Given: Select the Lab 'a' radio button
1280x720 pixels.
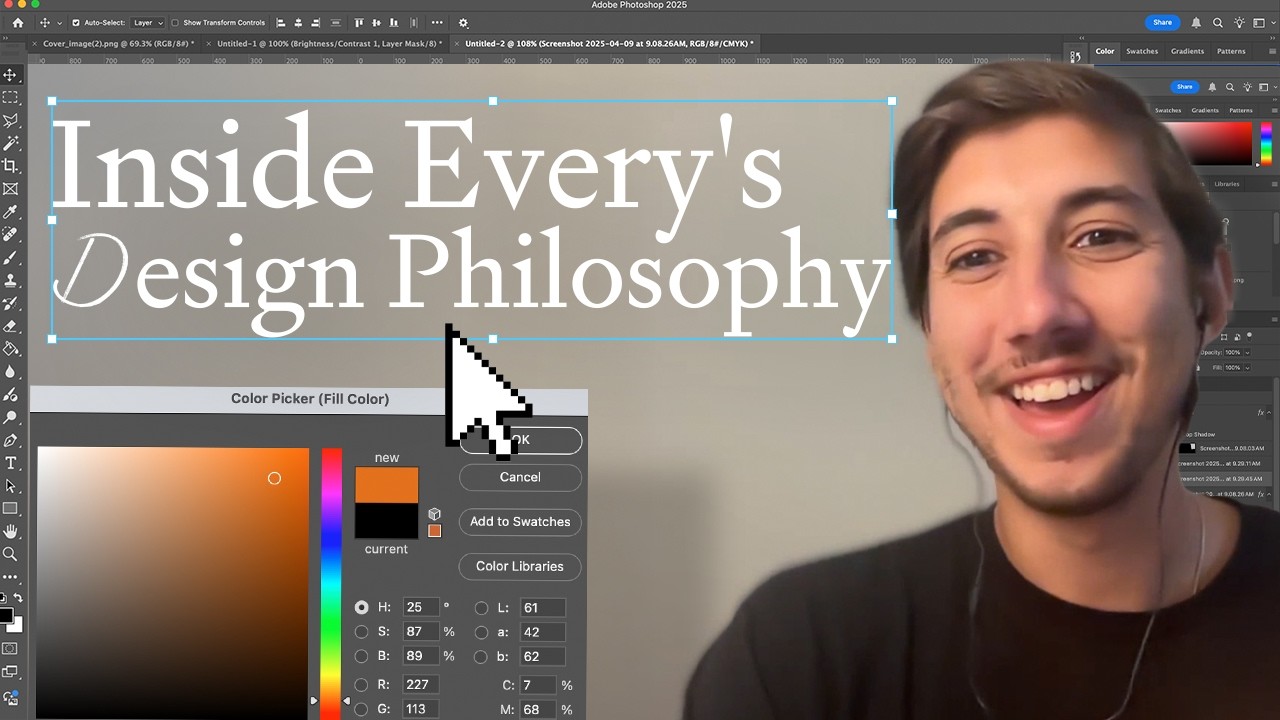Looking at the screenshot, I should pos(481,632).
